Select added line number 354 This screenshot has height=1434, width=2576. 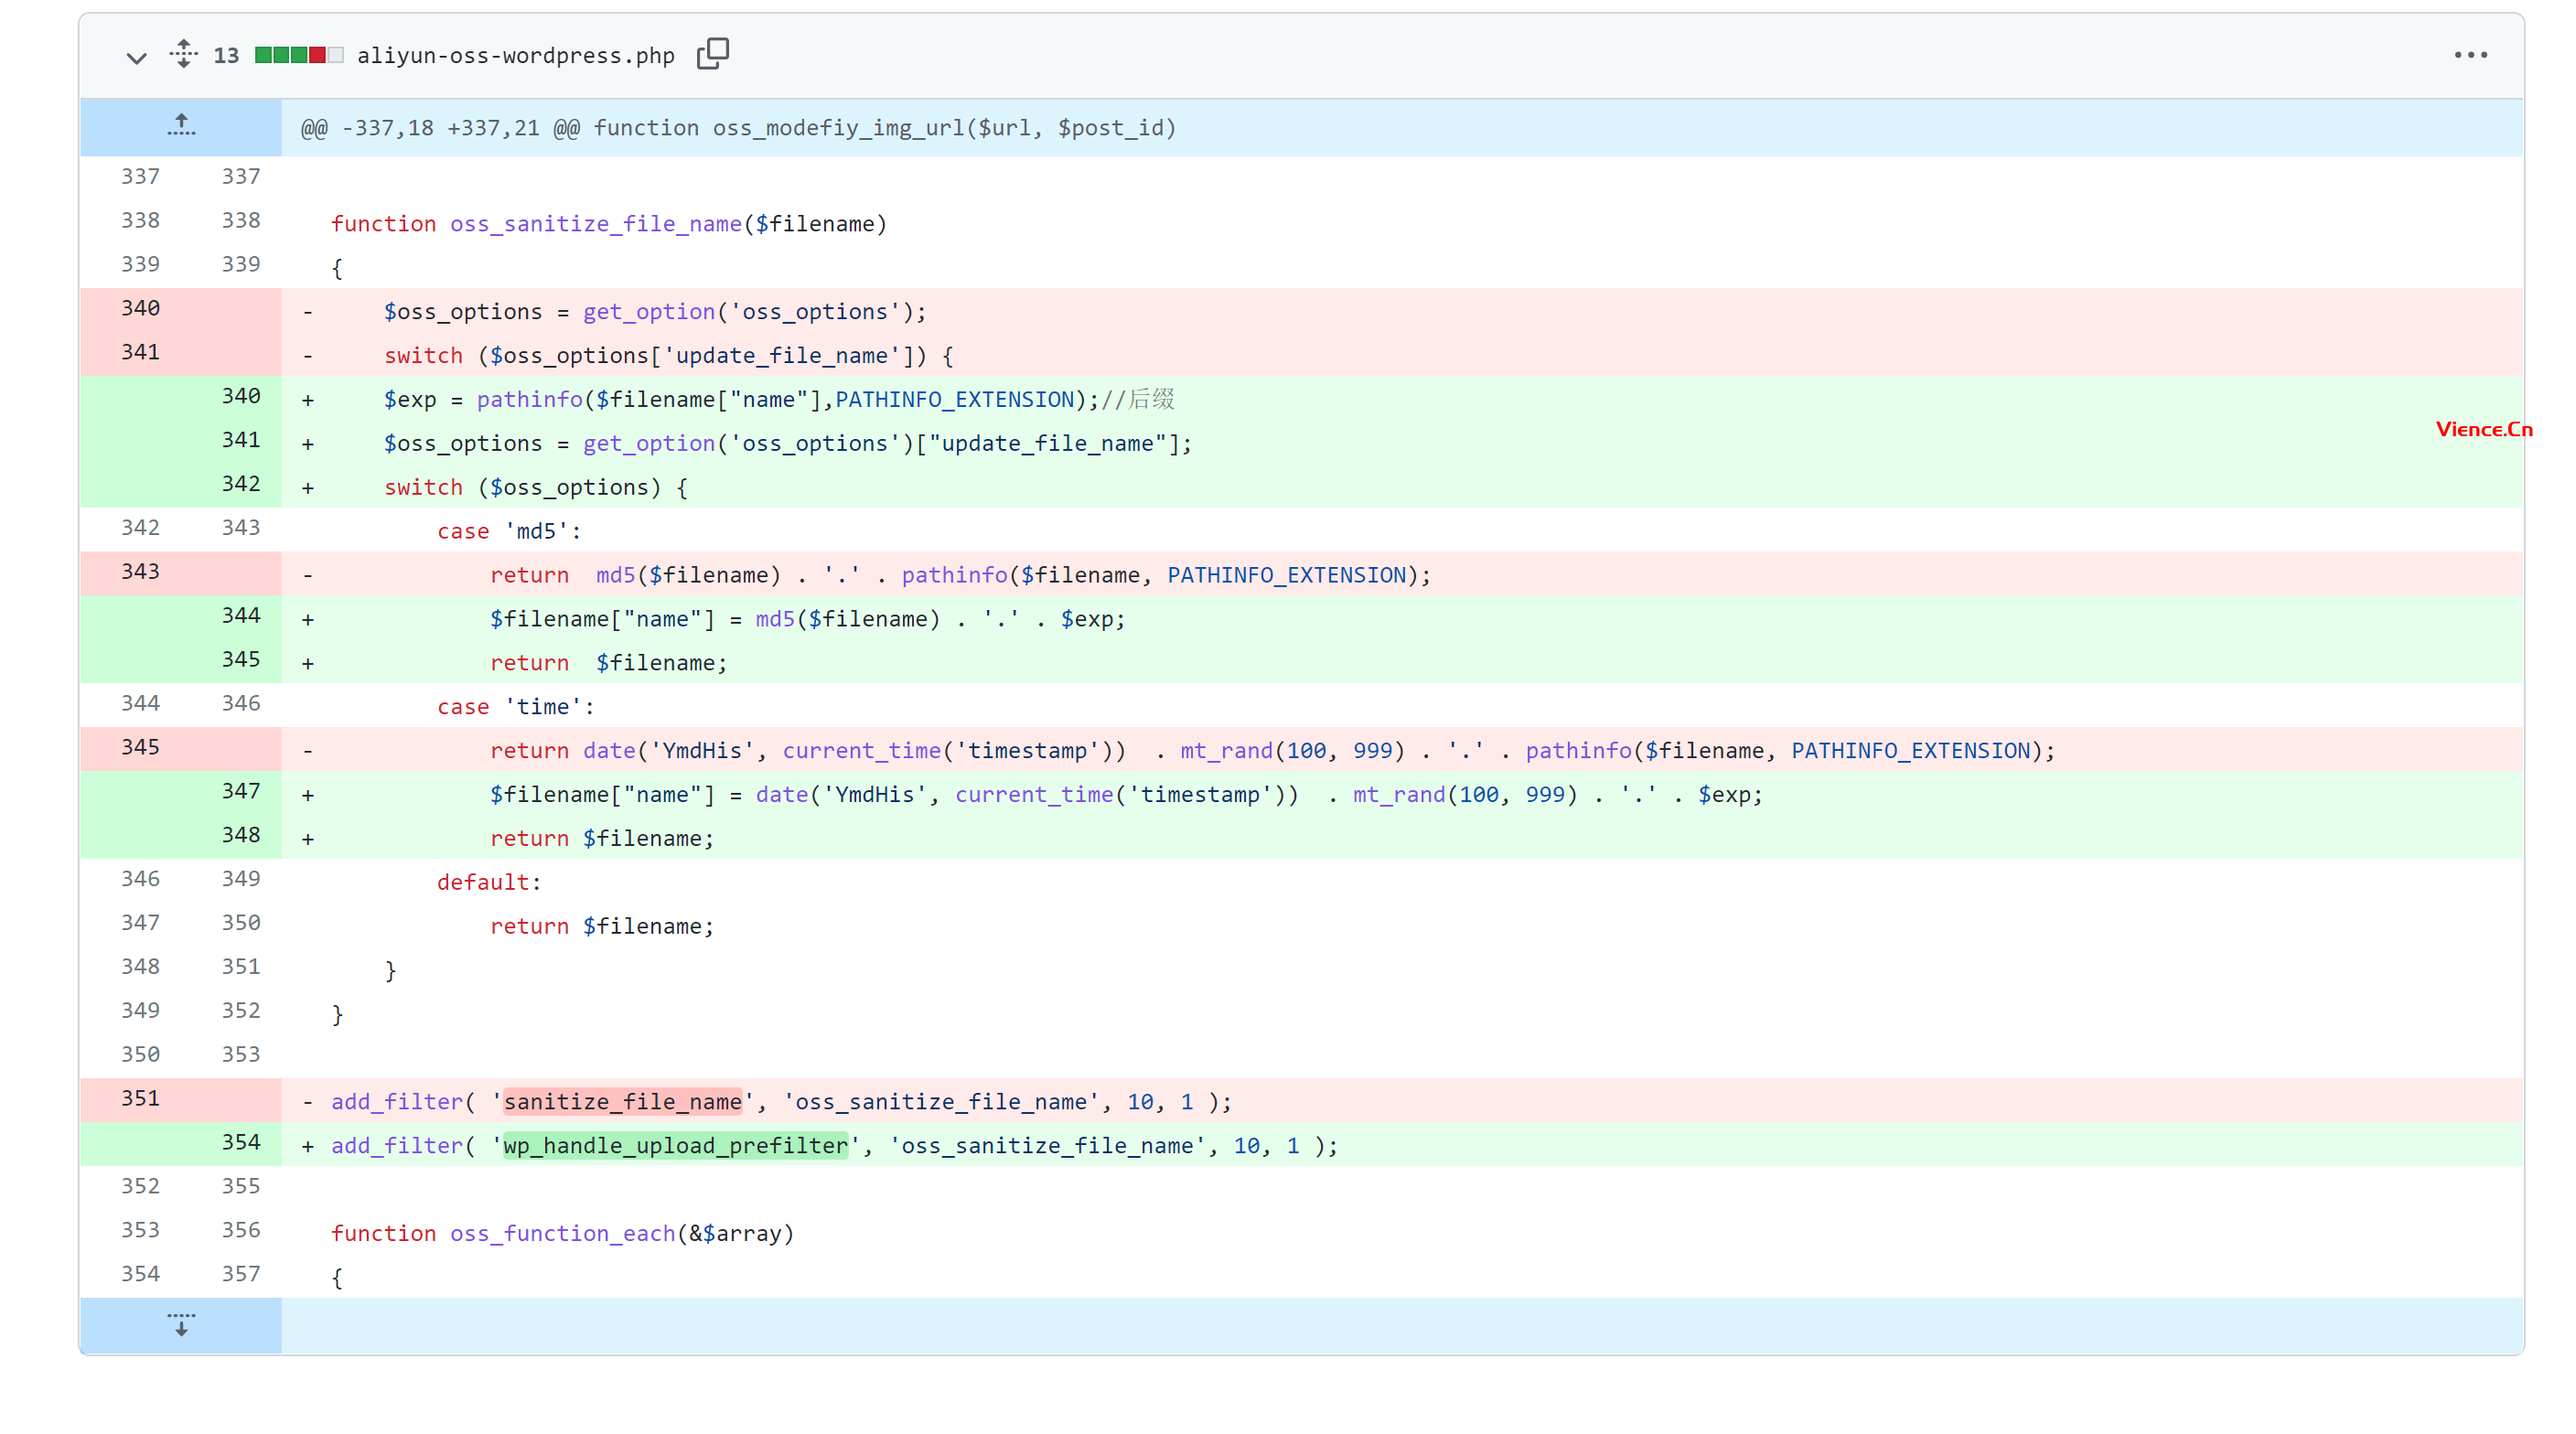(241, 1142)
